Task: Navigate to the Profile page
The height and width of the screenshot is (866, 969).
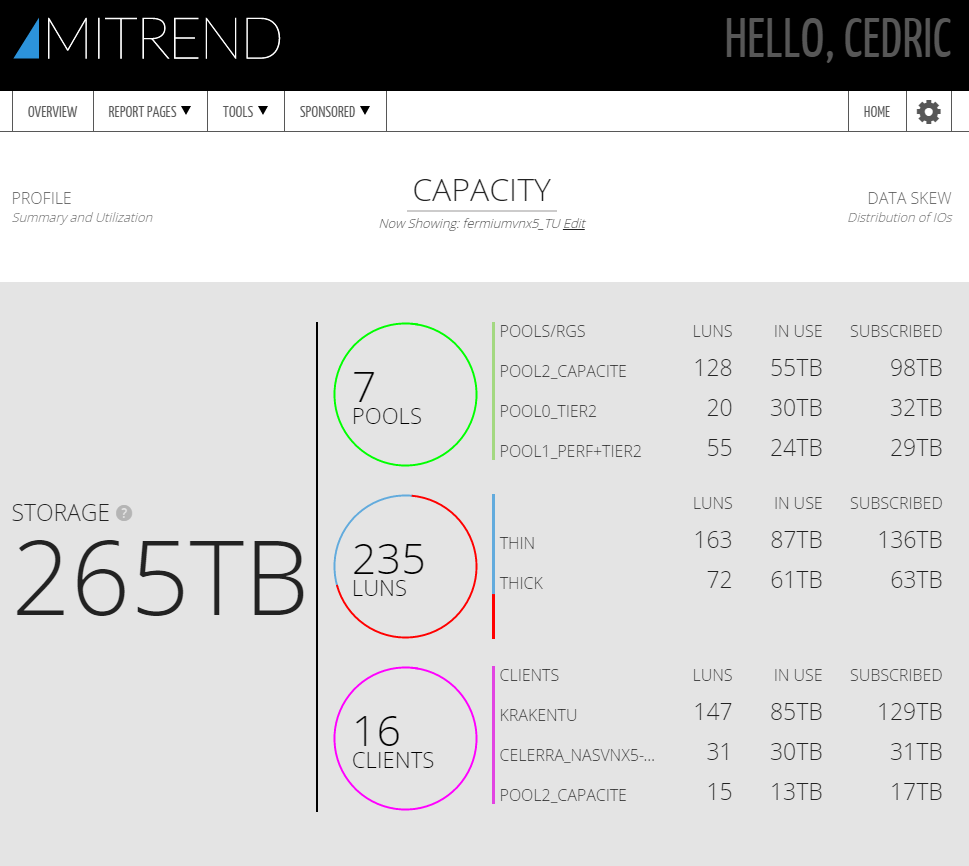Action: [42, 199]
